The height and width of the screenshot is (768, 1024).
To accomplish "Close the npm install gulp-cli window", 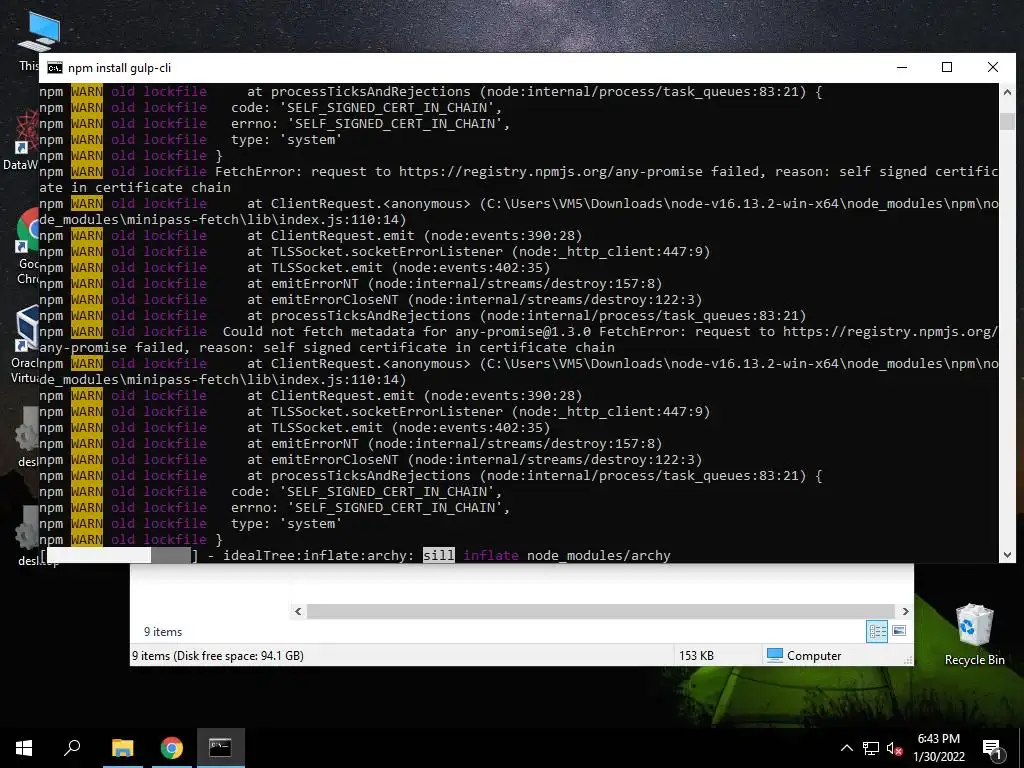I will click(x=993, y=67).
